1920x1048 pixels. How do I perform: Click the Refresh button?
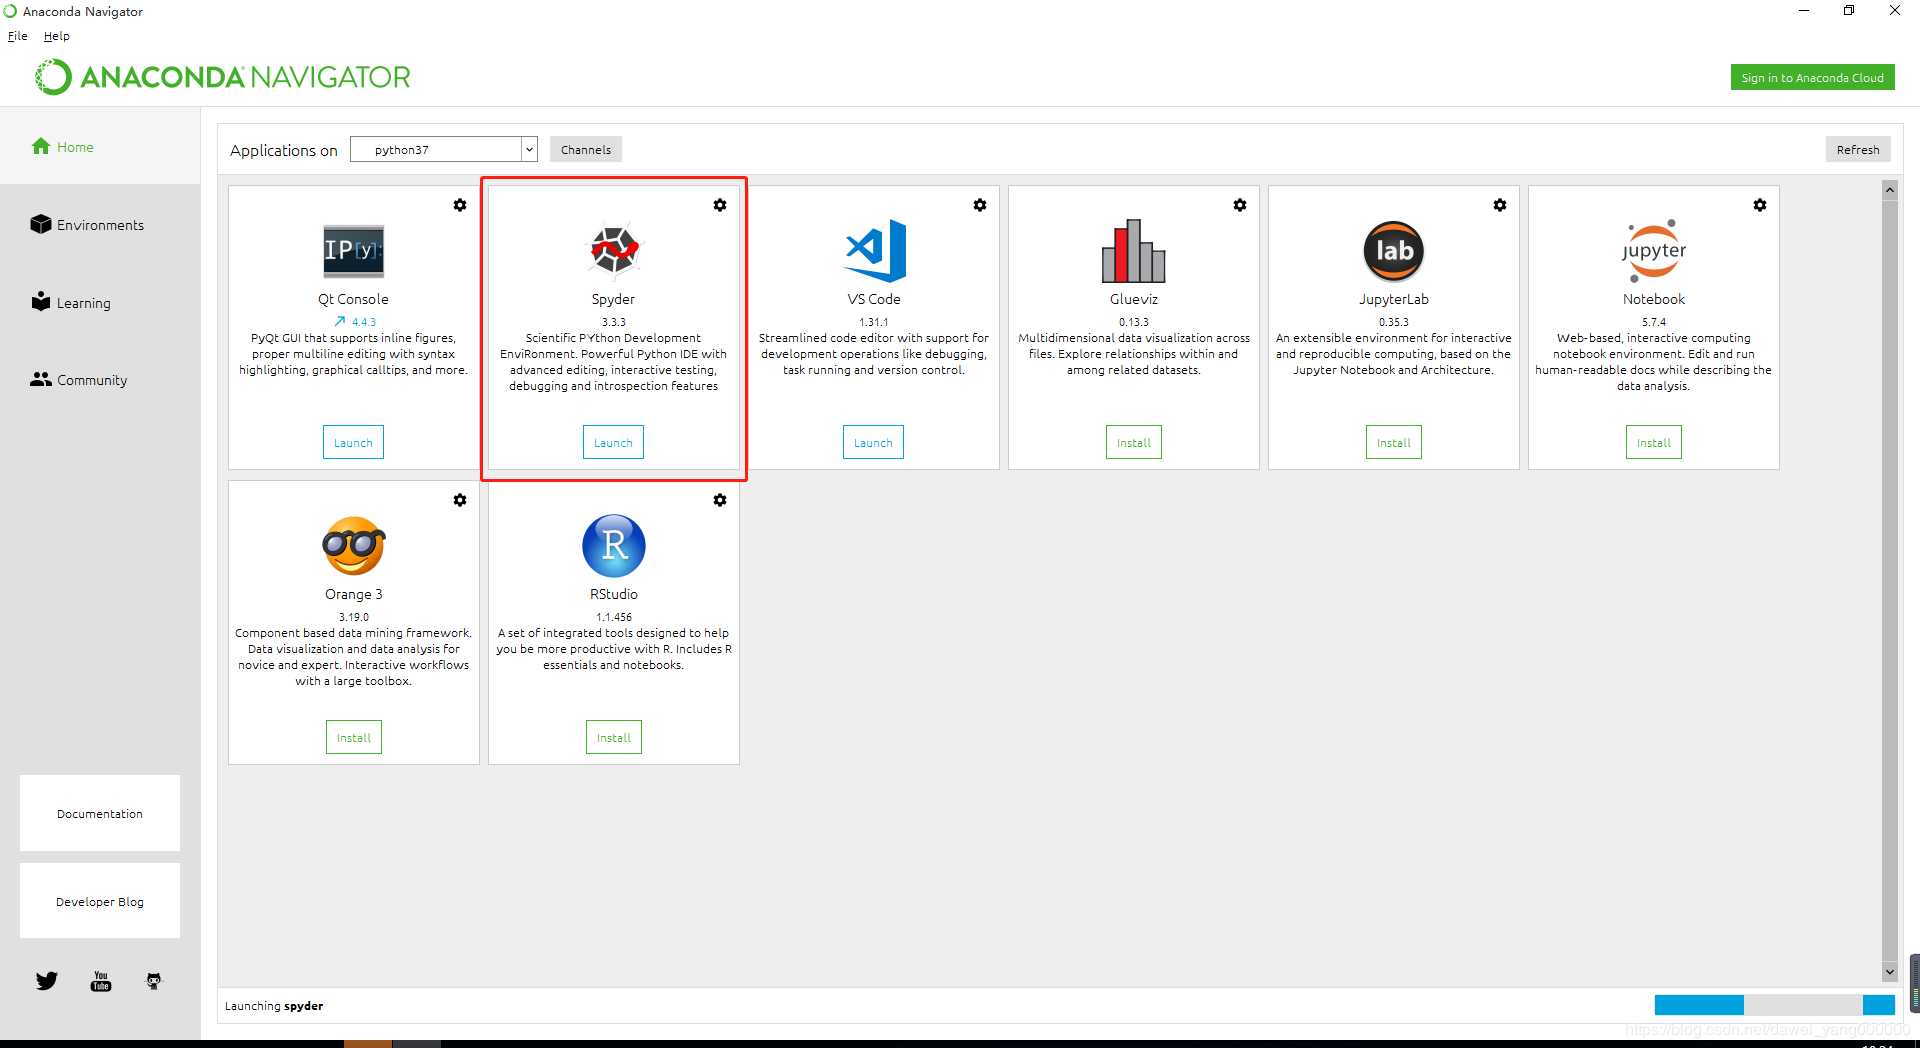click(1858, 149)
